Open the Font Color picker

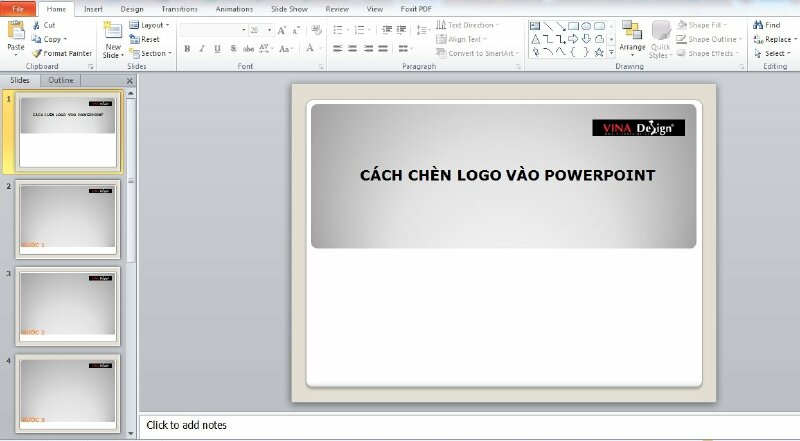(x=313, y=48)
